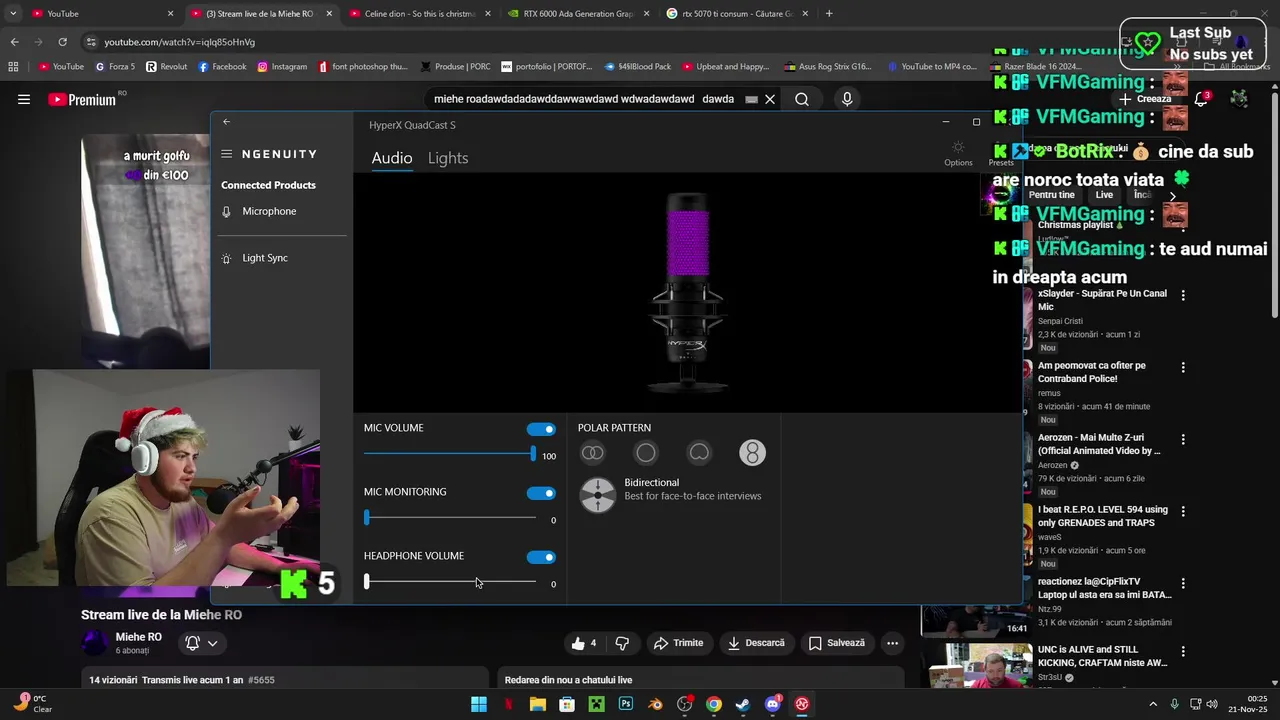Screen dimensions: 1280x720
Task: Launch Blender from the taskbar
Action: tap(655, 704)
